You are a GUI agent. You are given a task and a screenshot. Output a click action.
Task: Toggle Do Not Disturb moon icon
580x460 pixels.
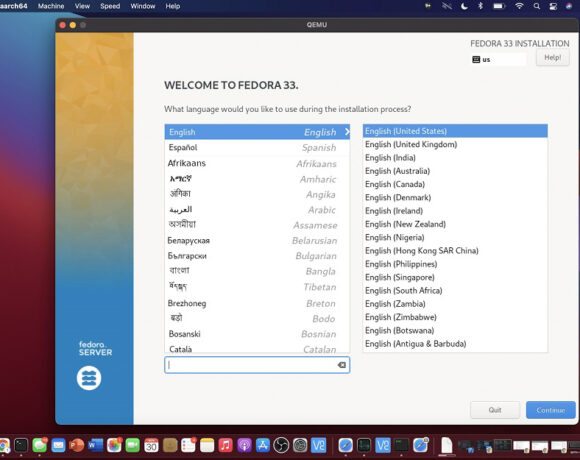[464, 6]
